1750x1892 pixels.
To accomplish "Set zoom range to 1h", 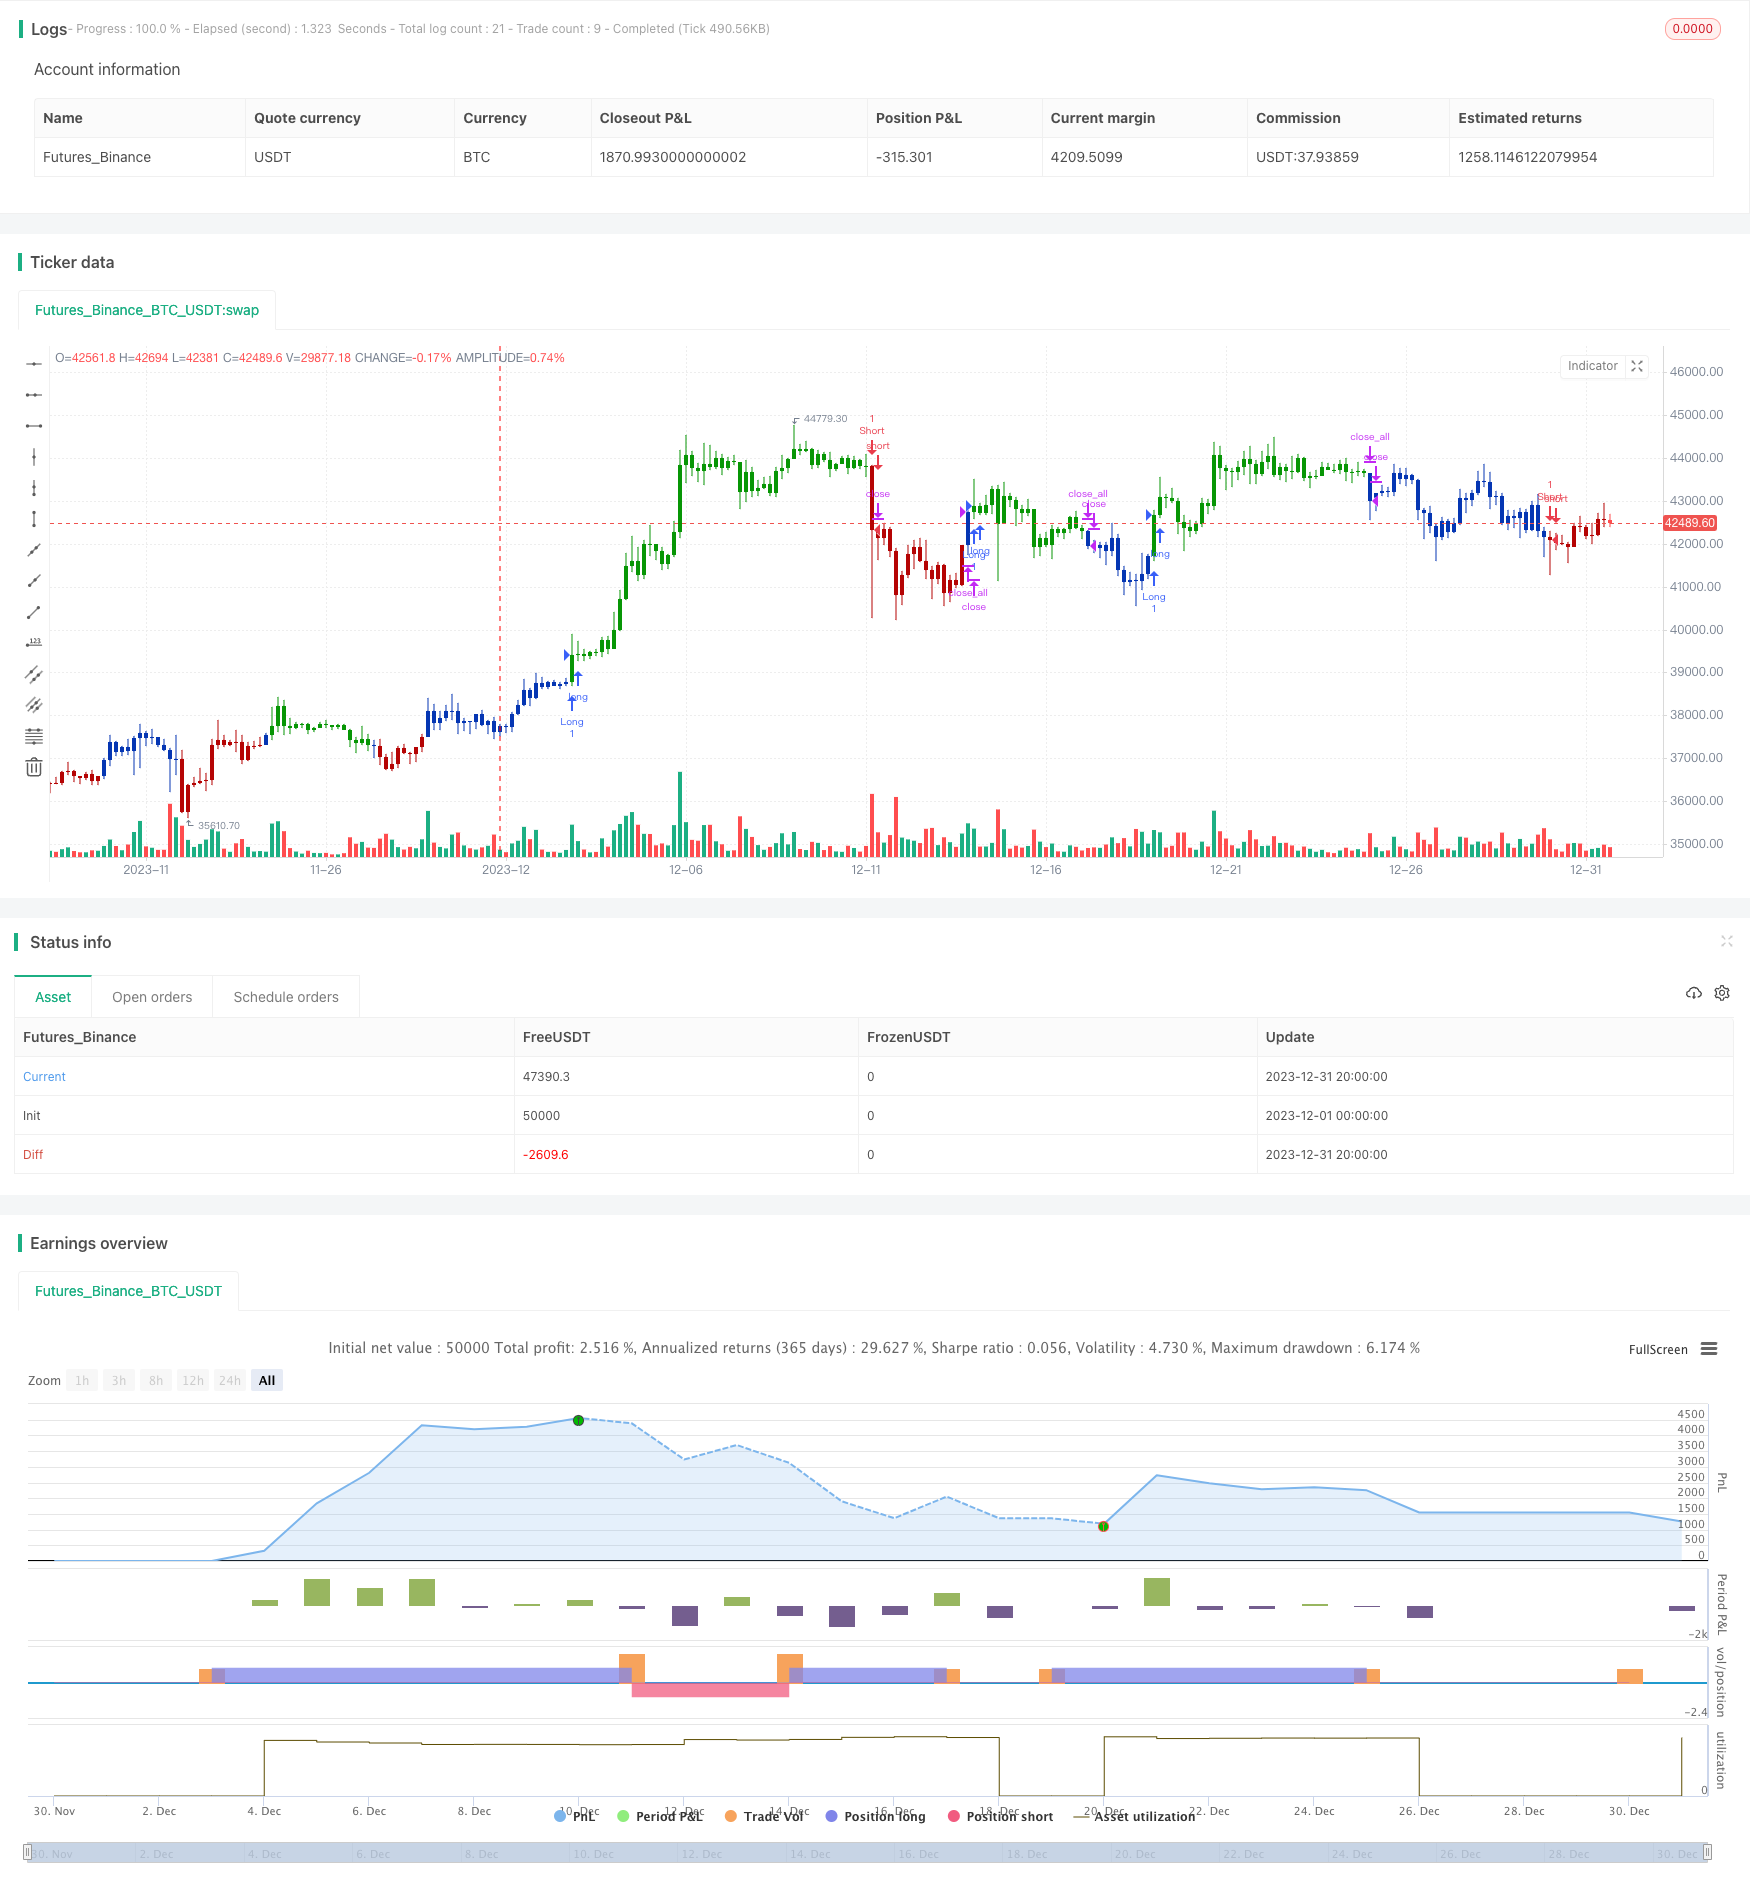I will coord(82,1380).
